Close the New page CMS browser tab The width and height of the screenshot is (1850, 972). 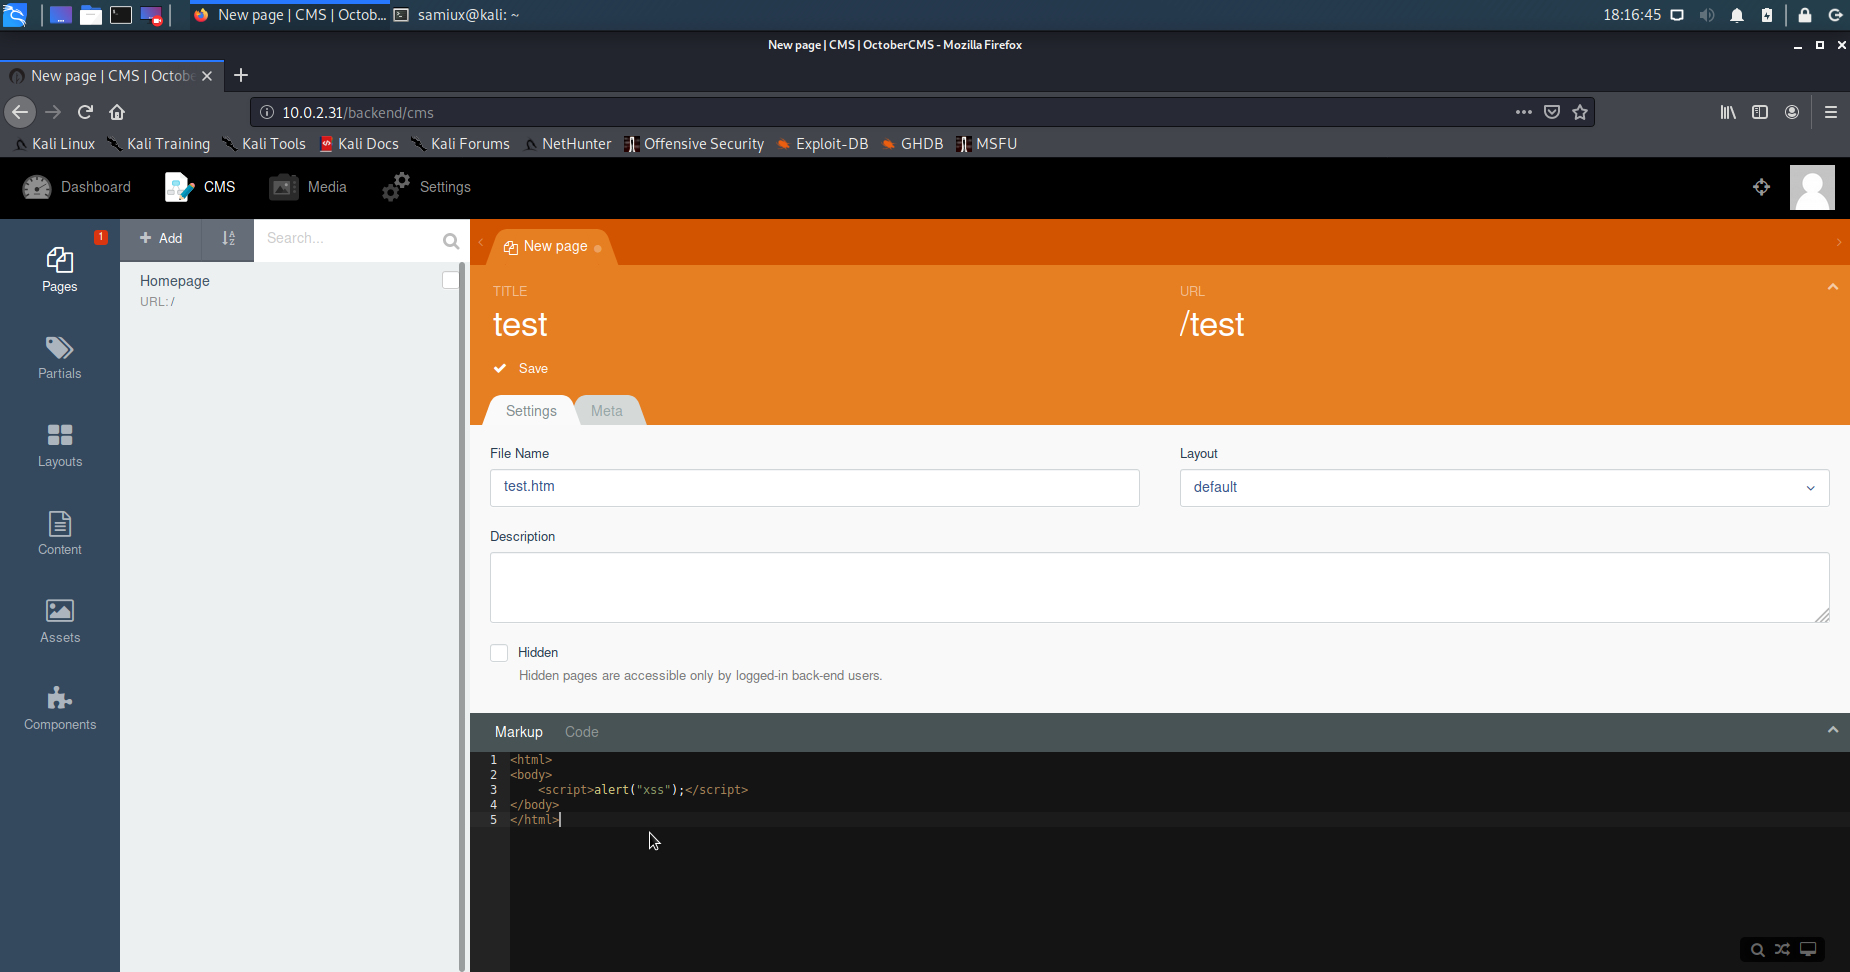[x=207, y=76]
